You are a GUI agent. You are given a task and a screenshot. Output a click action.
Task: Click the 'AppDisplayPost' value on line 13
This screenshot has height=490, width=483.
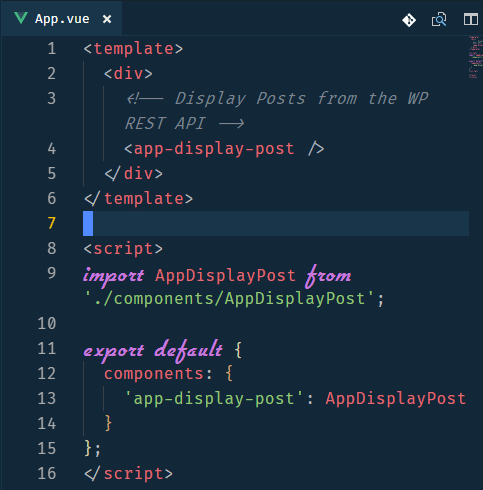396,399
